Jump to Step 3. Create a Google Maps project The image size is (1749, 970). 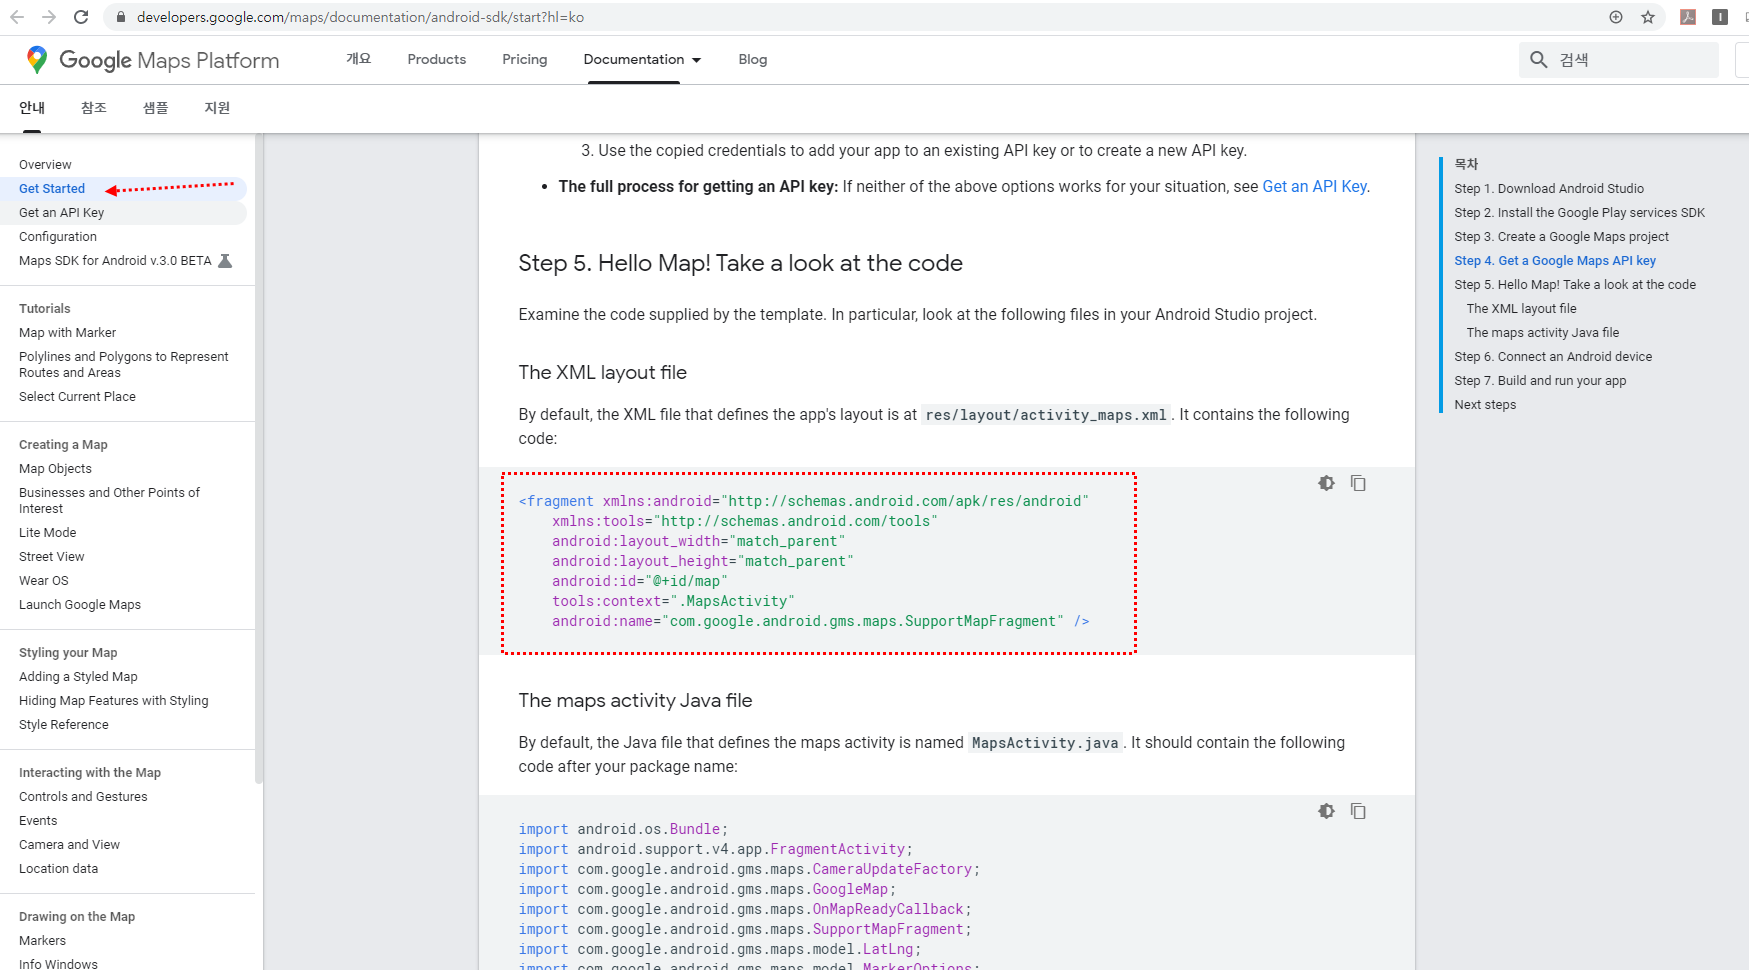click(x=1561, y=237)
